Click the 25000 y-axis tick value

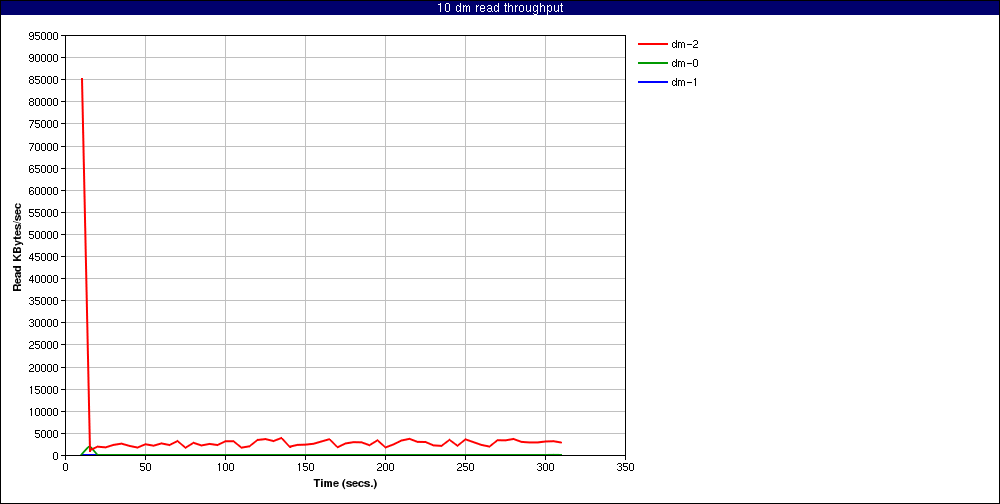tap(44, 345)
